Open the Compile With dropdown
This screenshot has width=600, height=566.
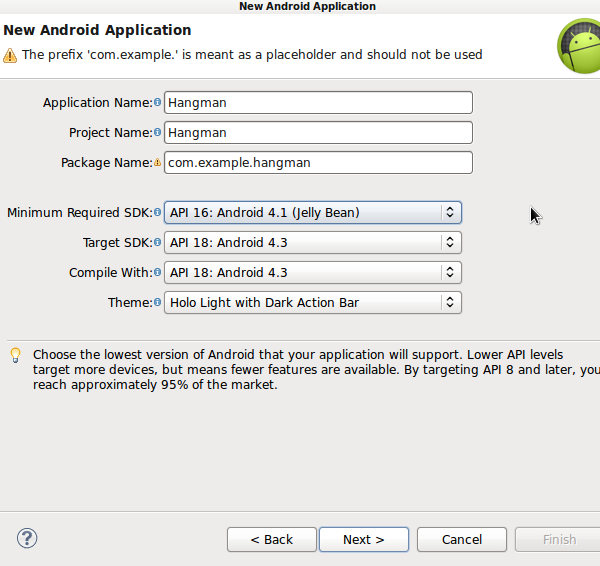tap(313, 272)
